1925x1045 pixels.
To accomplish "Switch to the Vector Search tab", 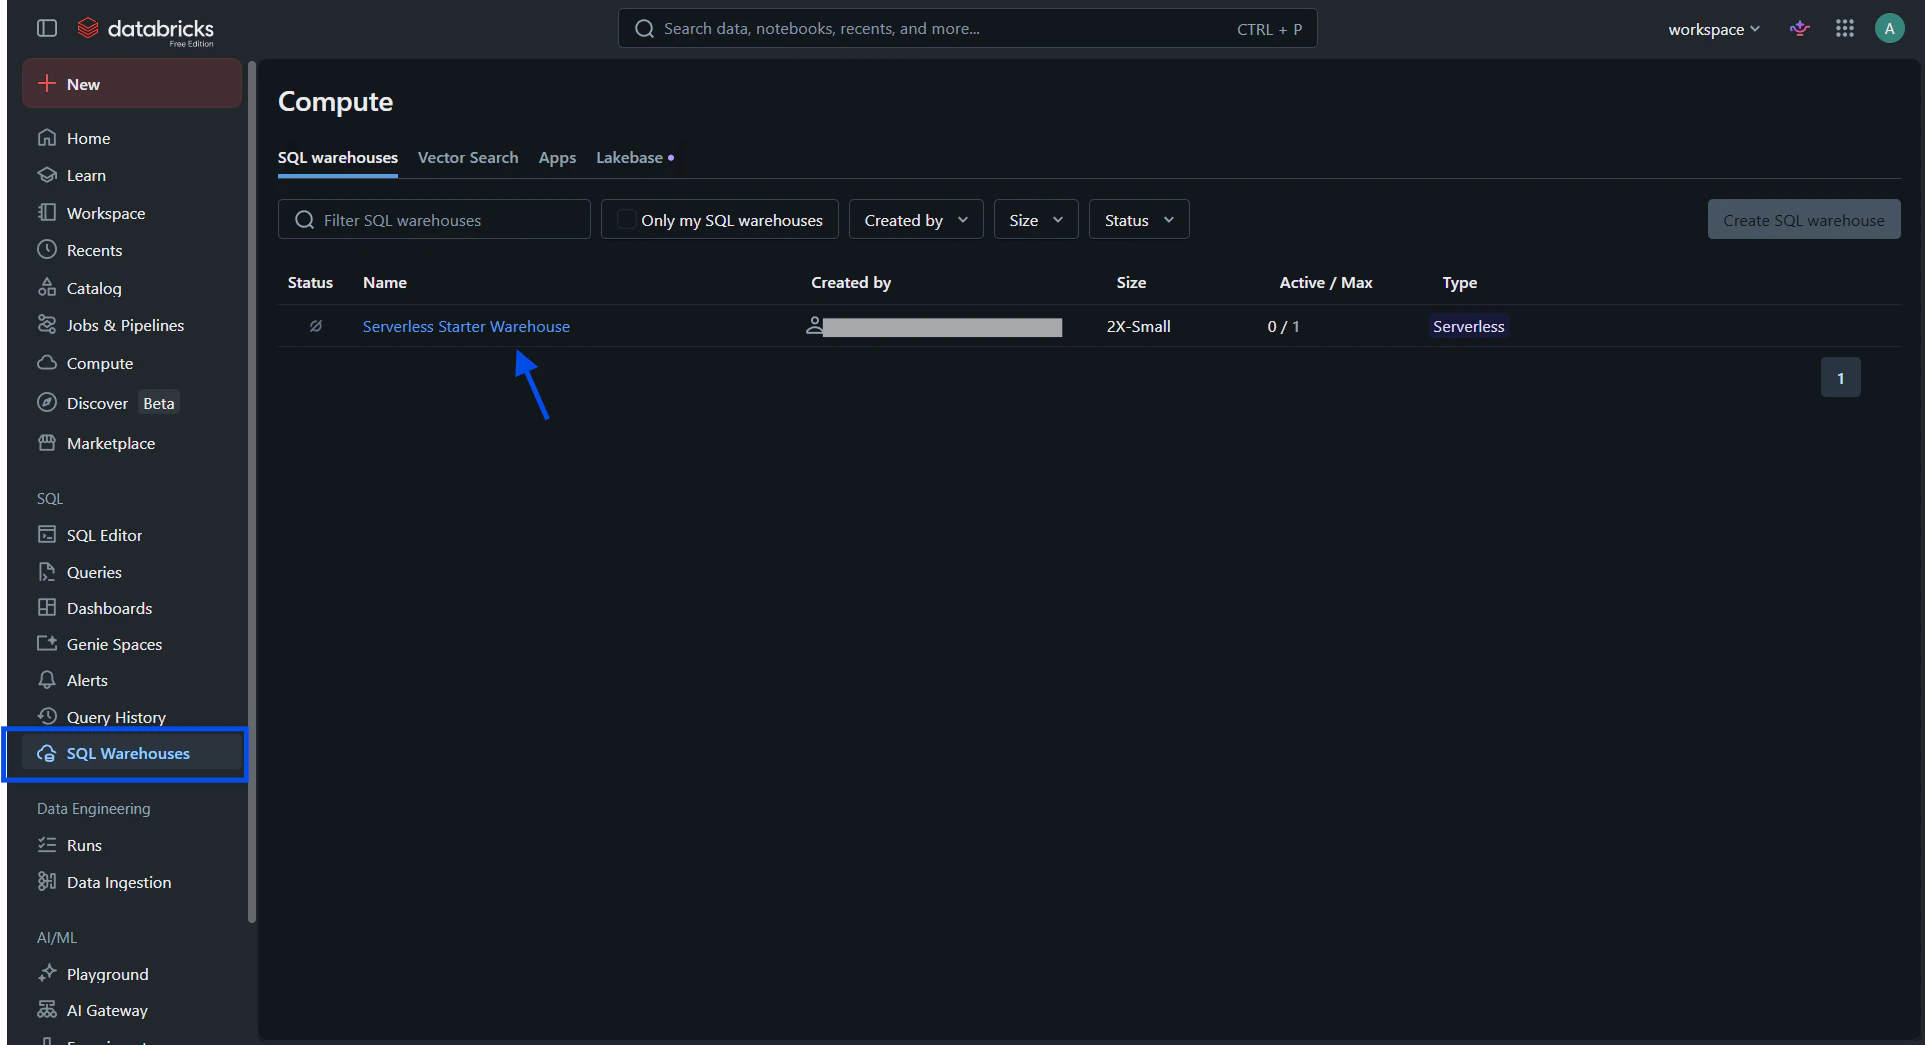I will (468, 158).
